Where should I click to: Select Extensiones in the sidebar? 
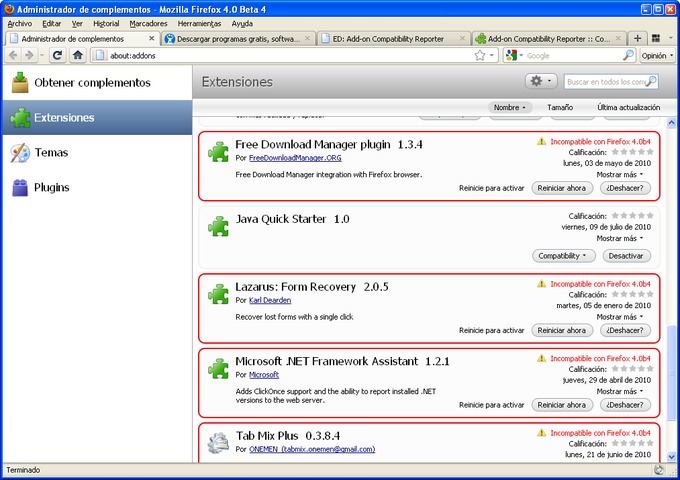tap(97, 118)
